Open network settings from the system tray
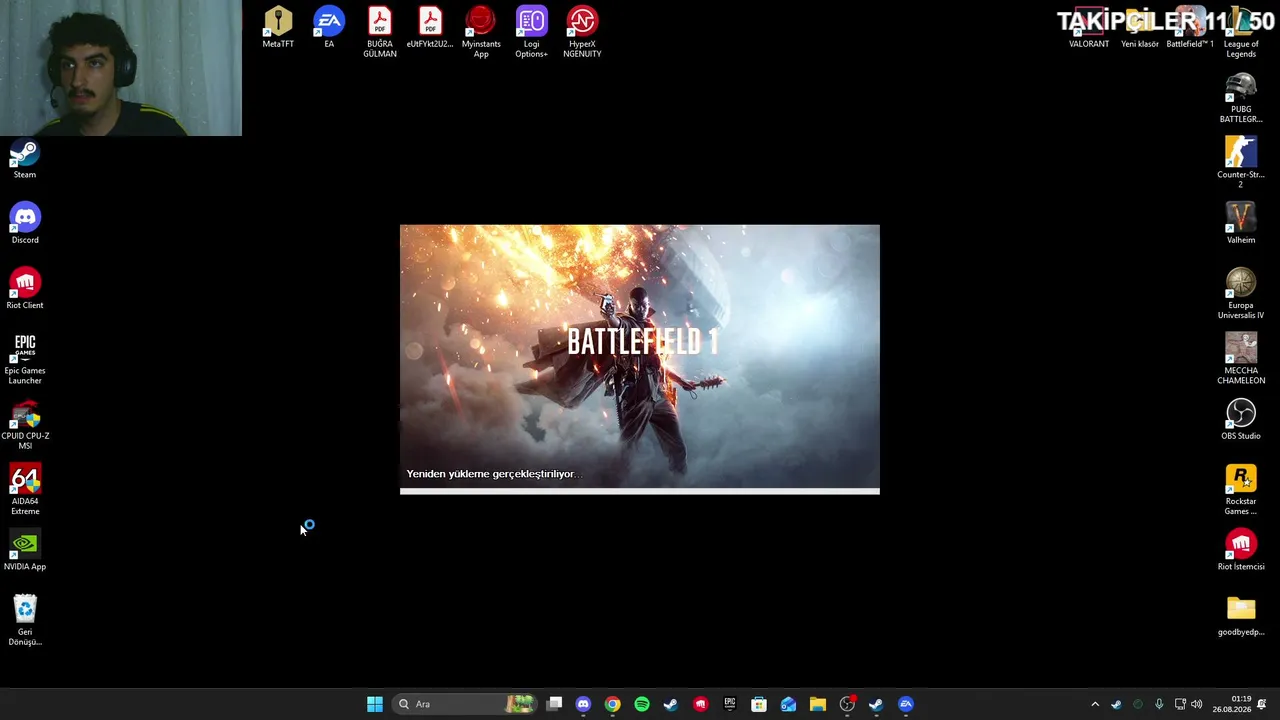The image size is (1280, 720). pyautogui.click(x=1180, y=704)
